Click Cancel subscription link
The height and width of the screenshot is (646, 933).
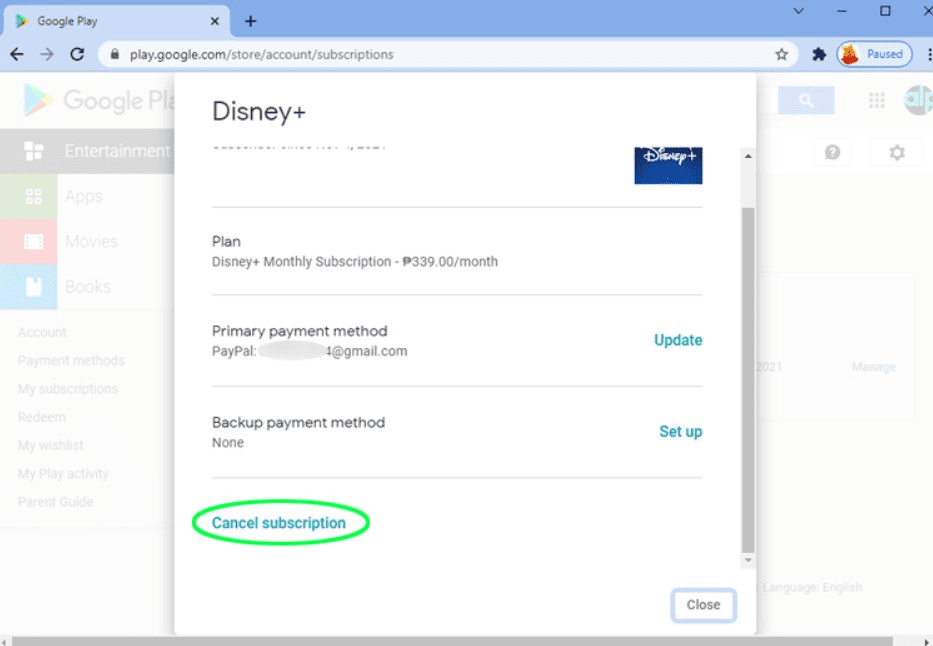click(279, 523)
